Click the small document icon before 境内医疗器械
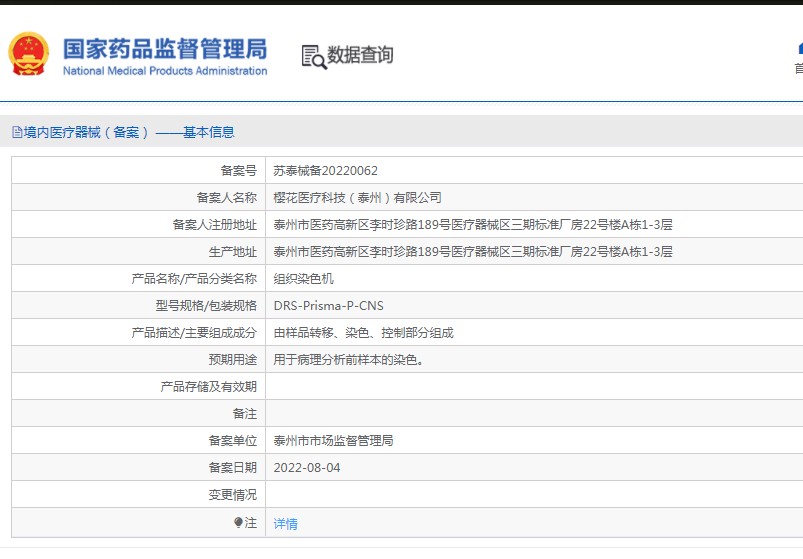This screenshot has height=559, width=803. 16,132
